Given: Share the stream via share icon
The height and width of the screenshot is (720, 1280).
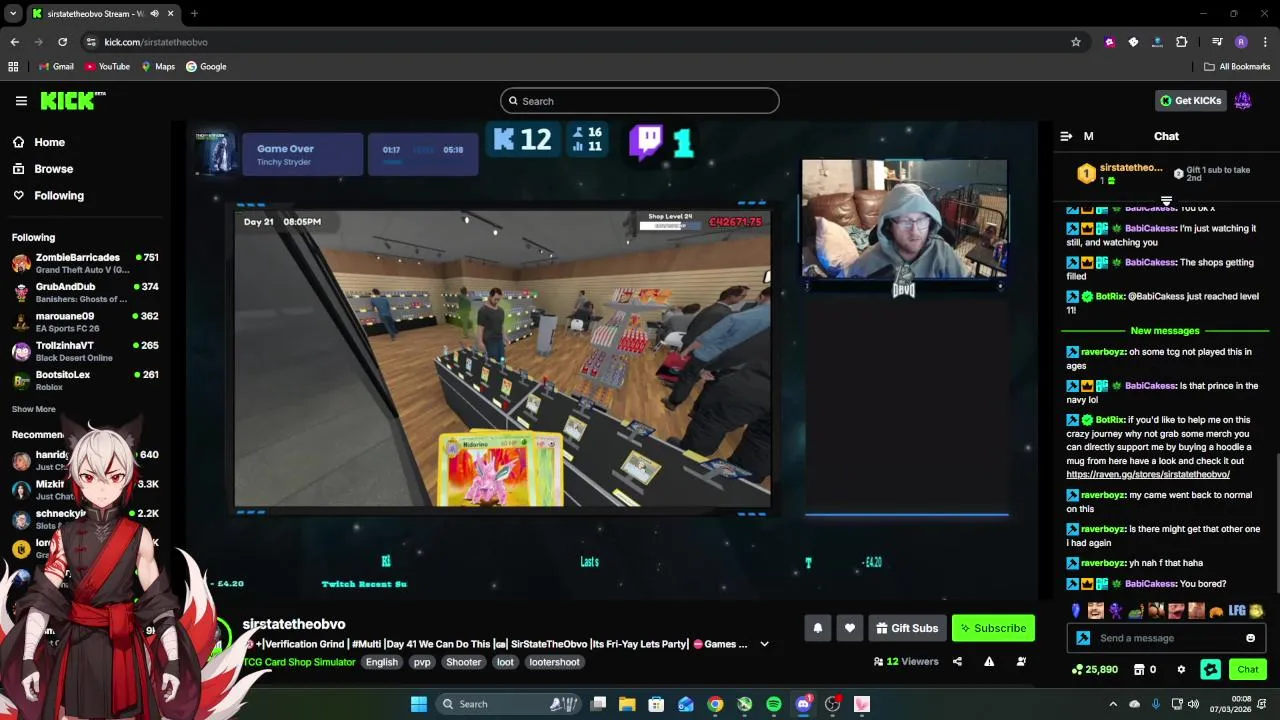Looking at the screenshot, I should click(x=957, y=661).
